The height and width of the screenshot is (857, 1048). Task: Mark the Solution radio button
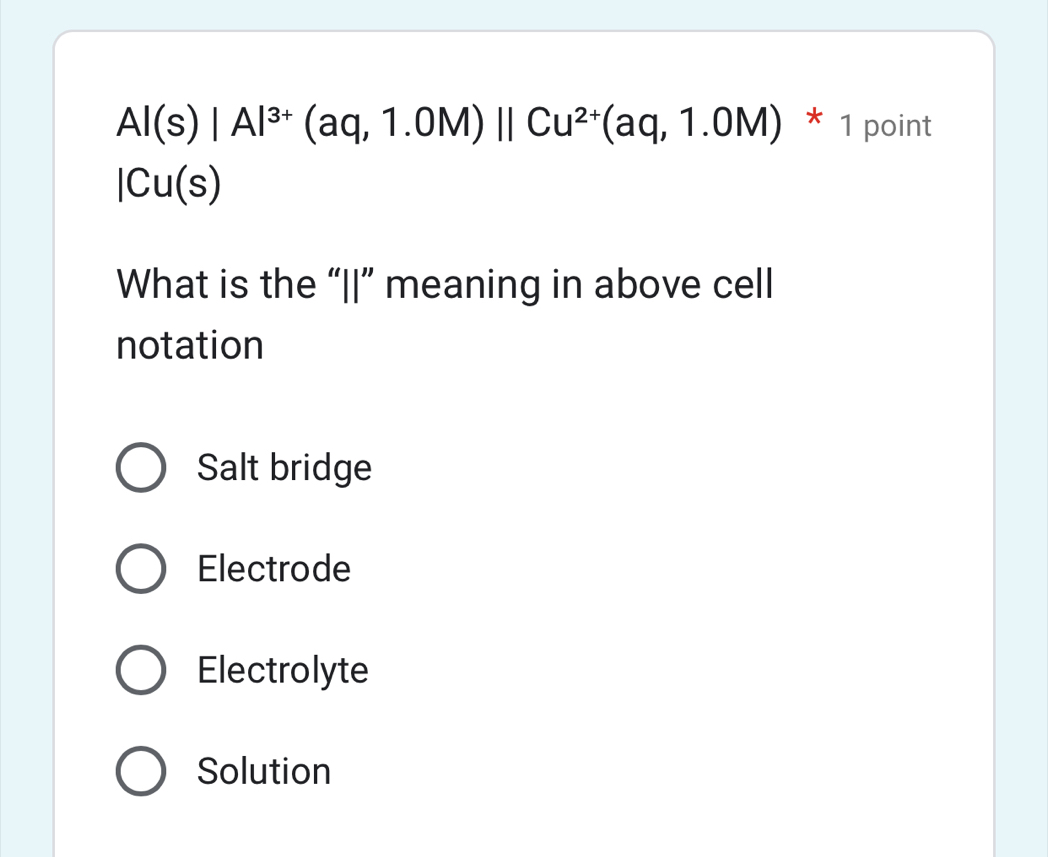pos(141,771)
